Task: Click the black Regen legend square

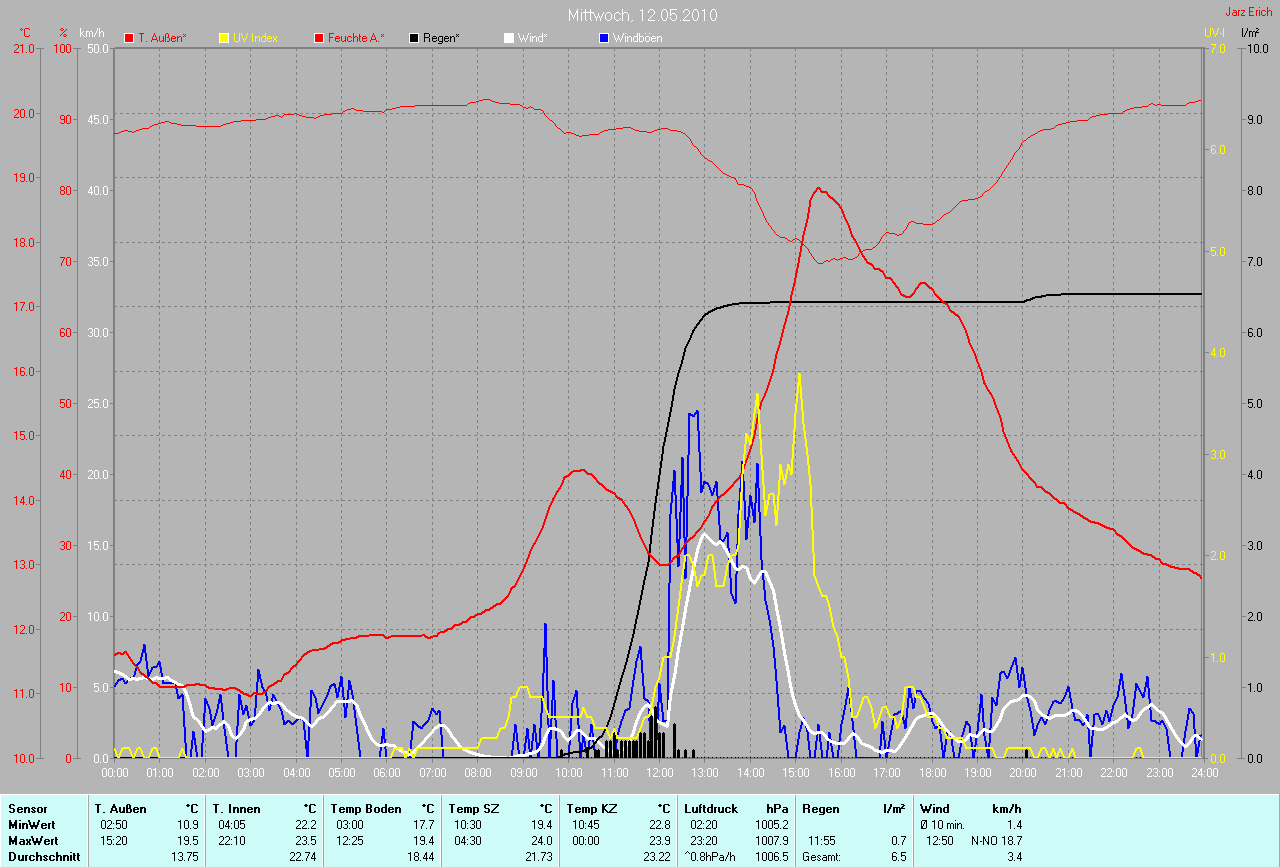Action: 414,38
